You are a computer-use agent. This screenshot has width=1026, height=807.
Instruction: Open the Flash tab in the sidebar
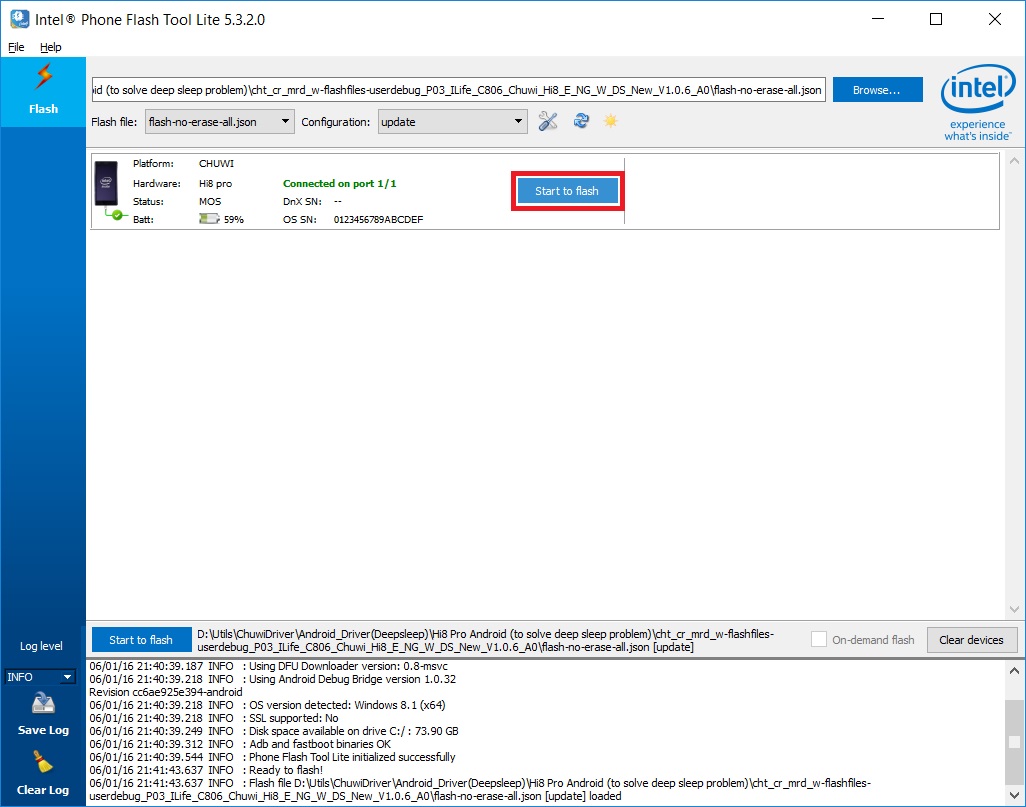click(43, 91)
